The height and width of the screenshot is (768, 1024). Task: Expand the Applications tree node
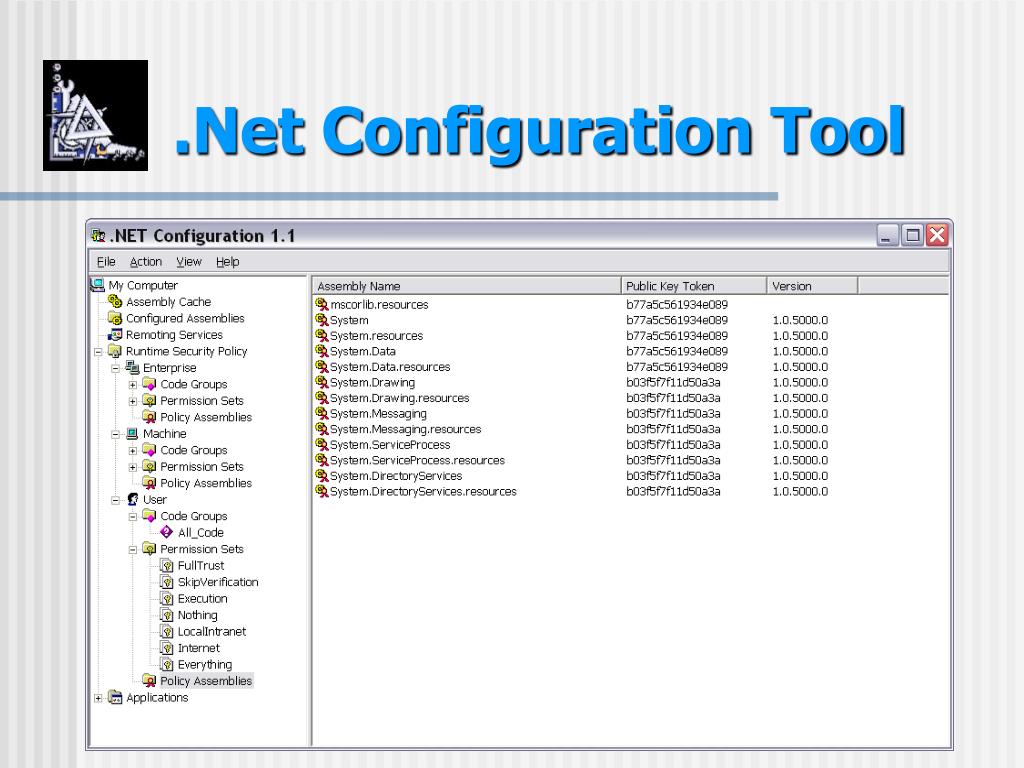[98, 698]
